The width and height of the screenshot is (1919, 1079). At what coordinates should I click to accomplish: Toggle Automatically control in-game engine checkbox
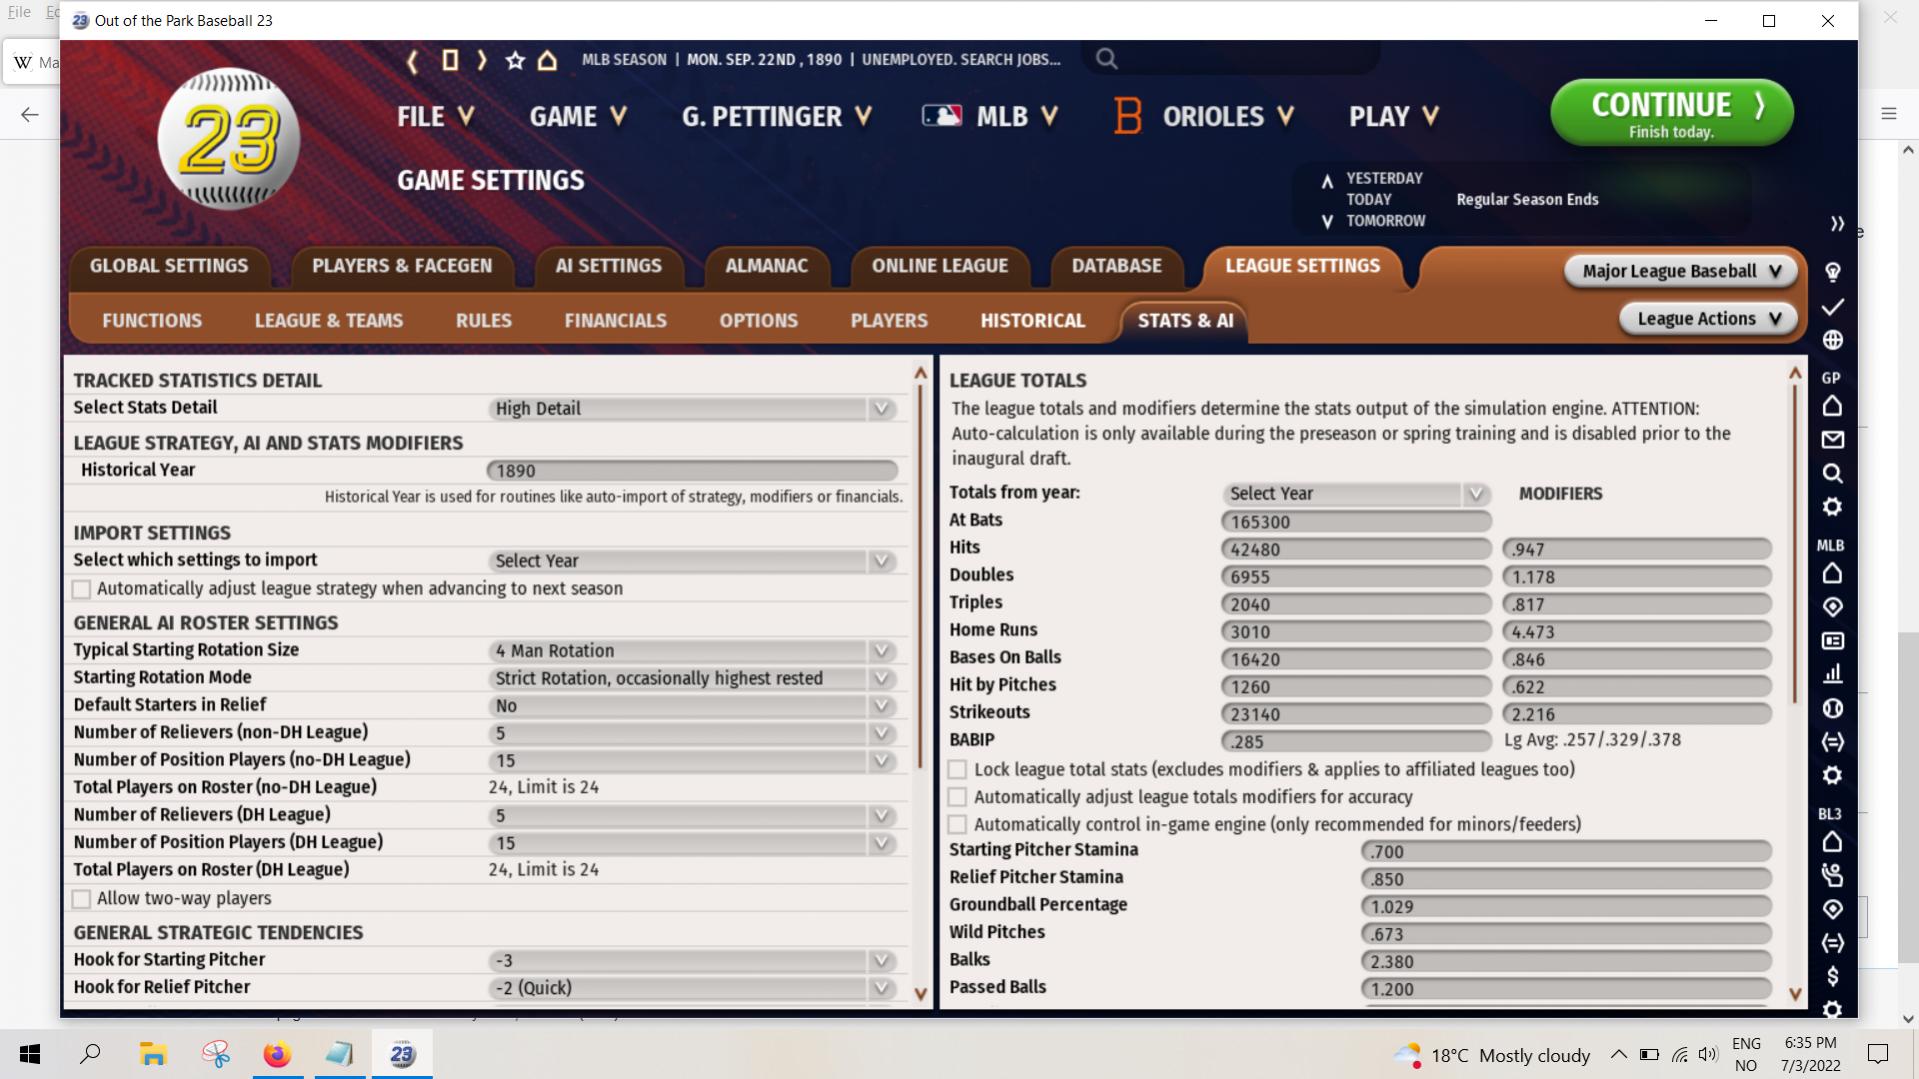coord(958,825)
